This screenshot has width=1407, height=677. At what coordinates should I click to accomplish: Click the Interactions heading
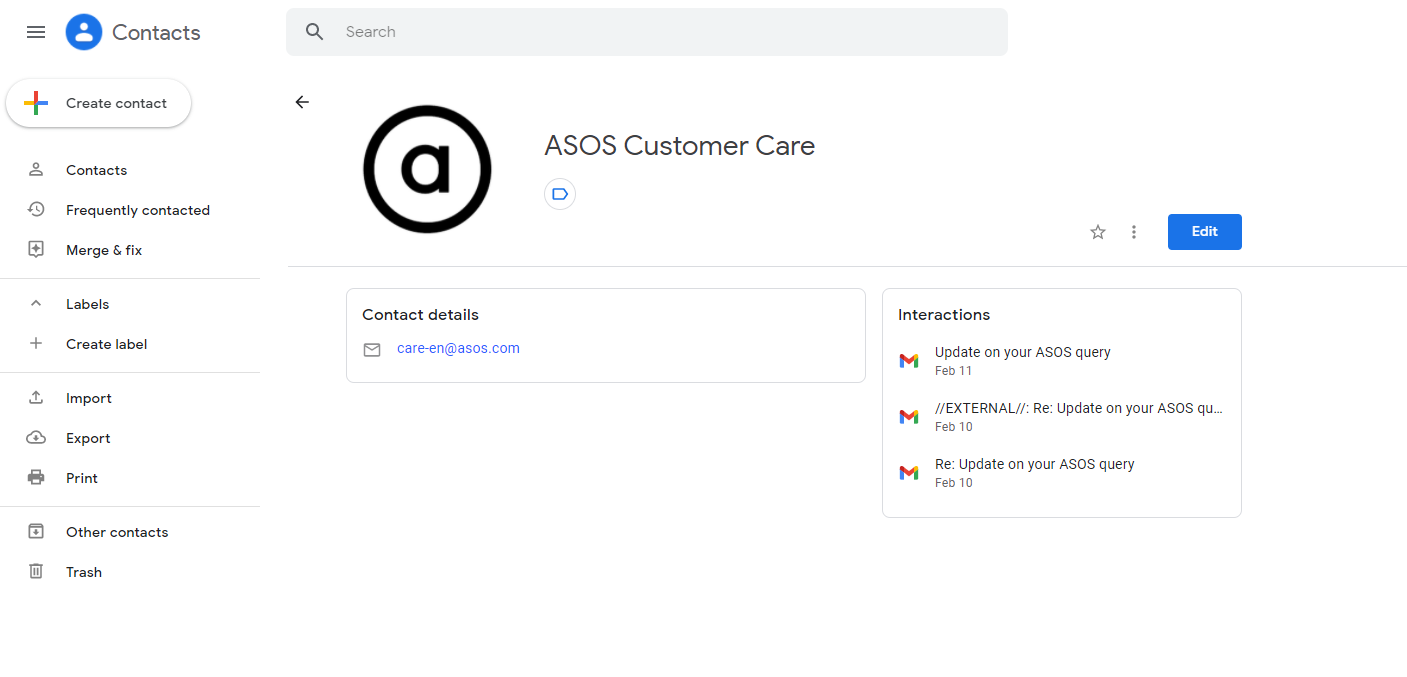(944, 315)
